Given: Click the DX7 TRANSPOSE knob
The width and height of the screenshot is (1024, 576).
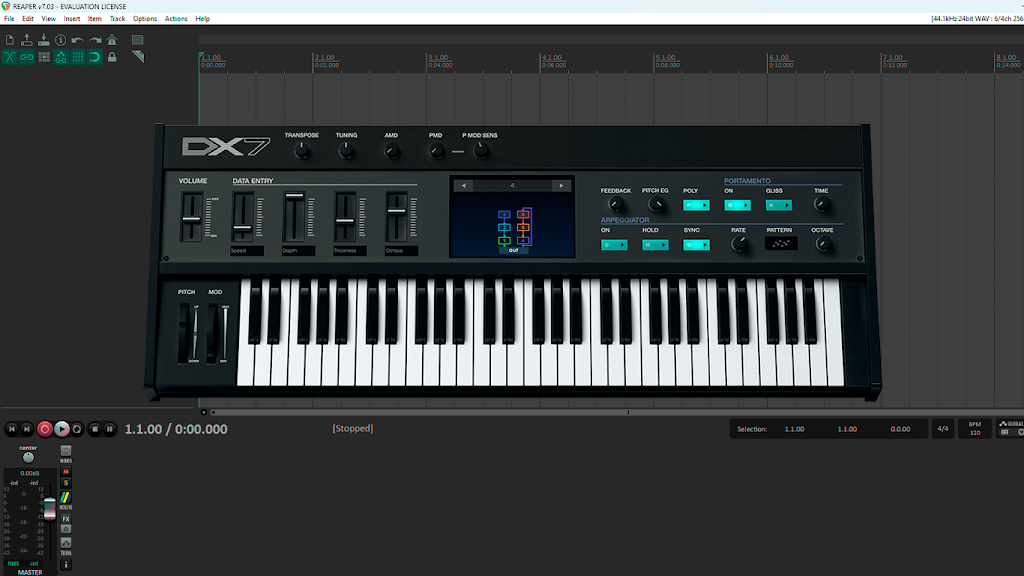Looking at the screenshot, I should (x=302, y=151).
